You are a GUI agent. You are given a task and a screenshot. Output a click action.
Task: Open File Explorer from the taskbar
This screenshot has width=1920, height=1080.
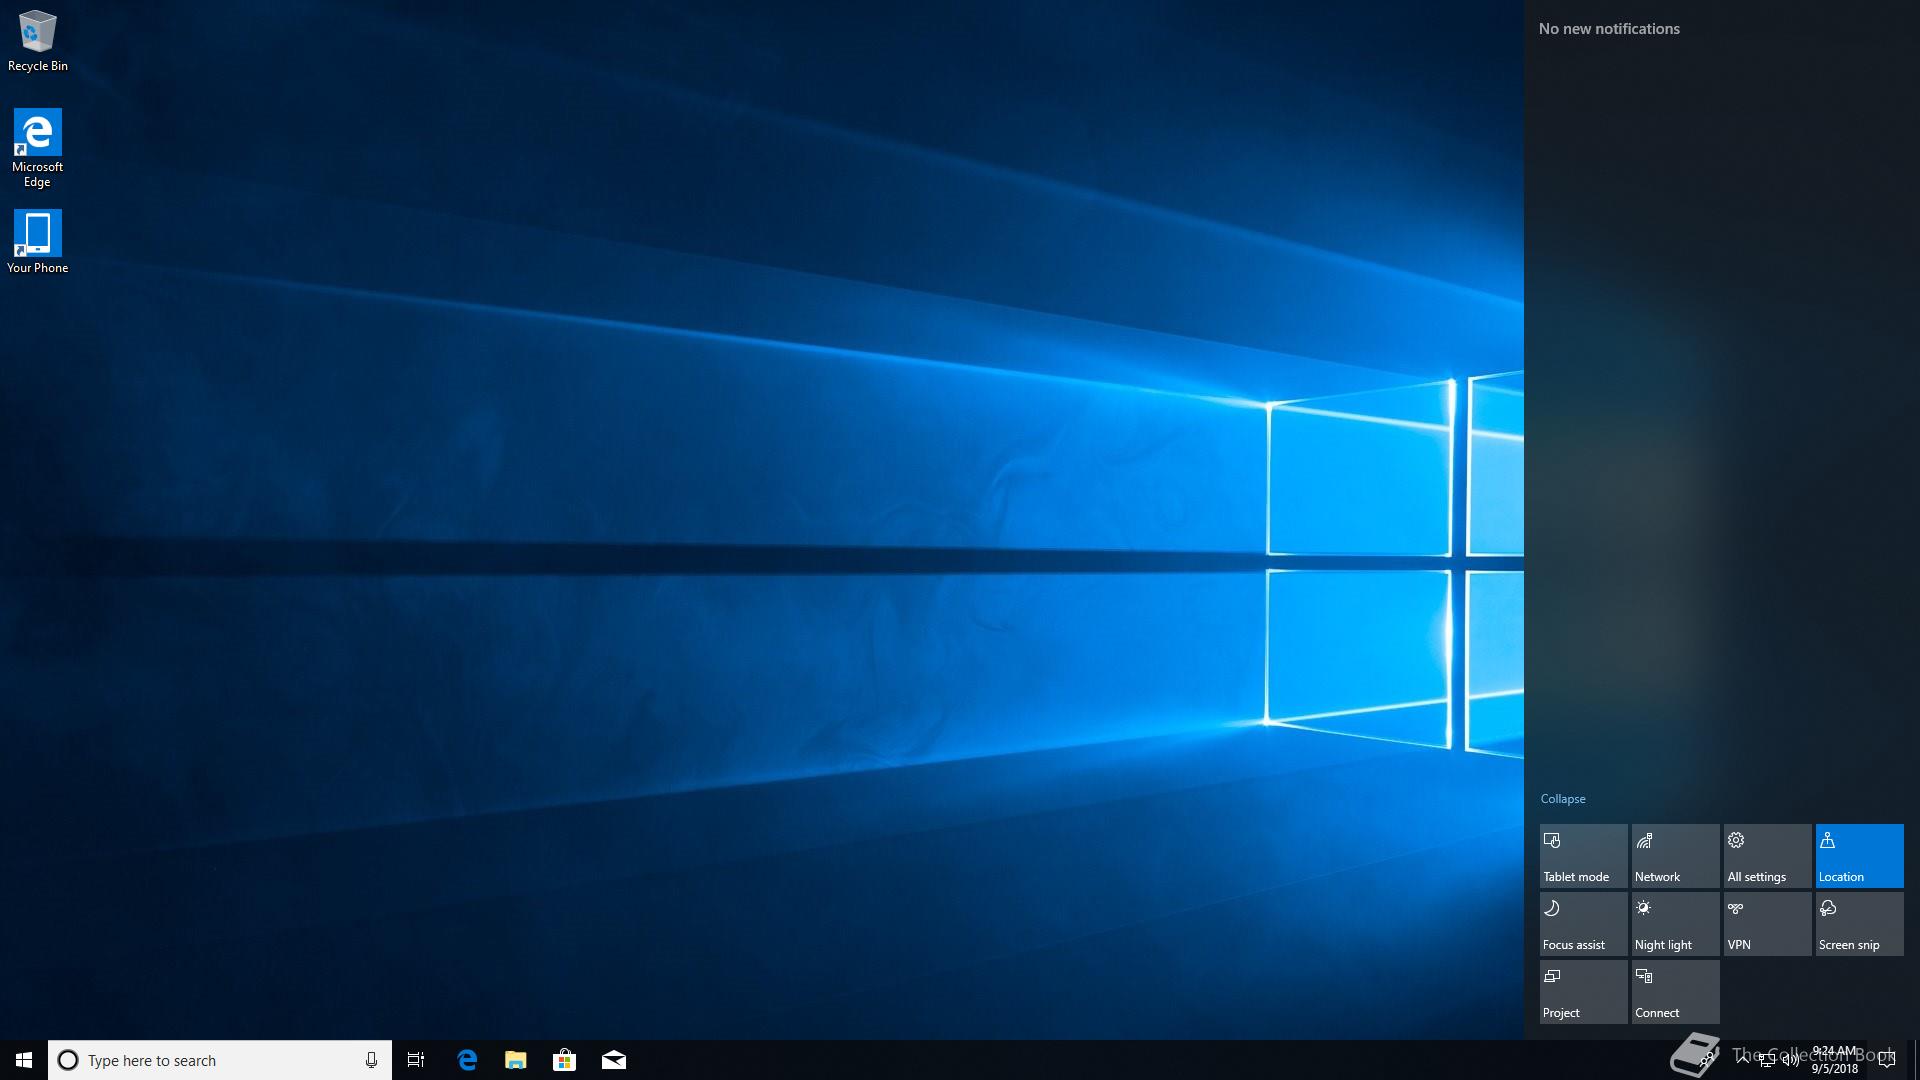click(516, 1060)
